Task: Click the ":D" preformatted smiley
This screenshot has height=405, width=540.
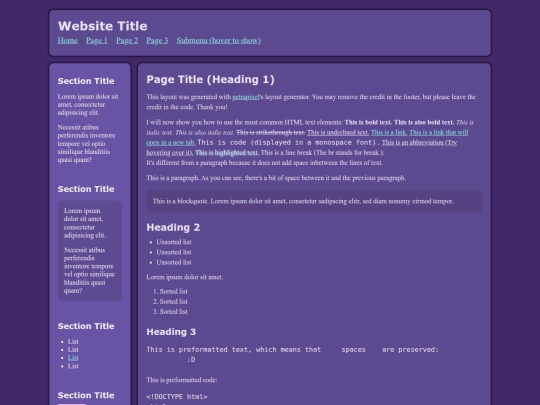Action: point(191,360)
